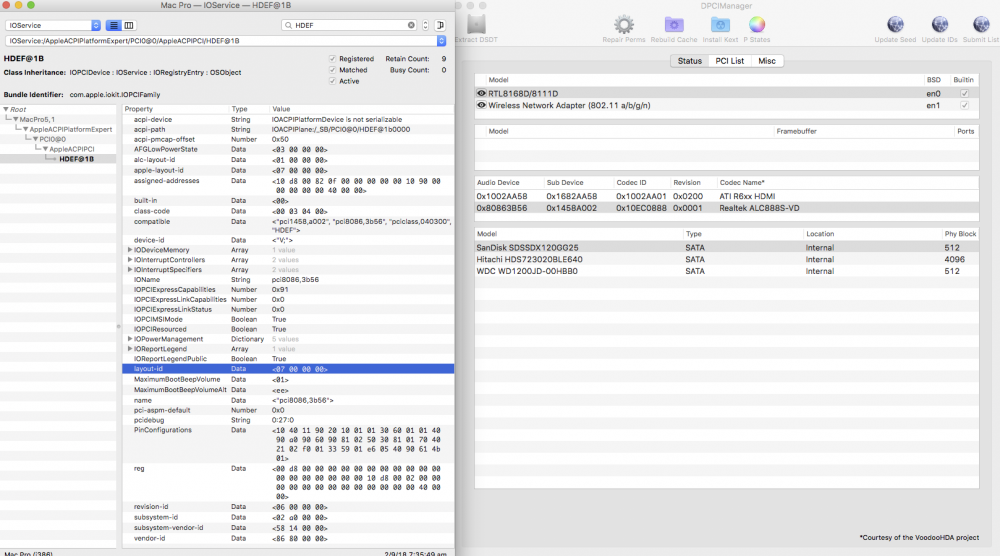Select the subsystem-vendor-id property row

point(288,528)
